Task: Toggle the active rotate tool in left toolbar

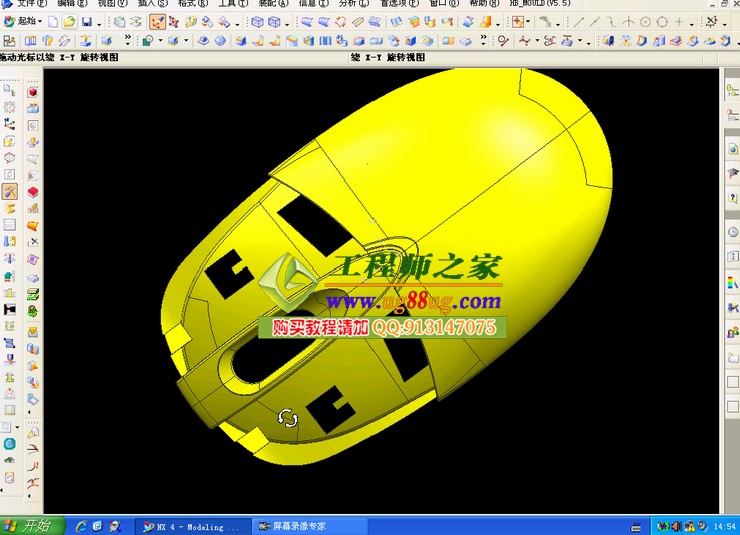Action: point(10,191)
